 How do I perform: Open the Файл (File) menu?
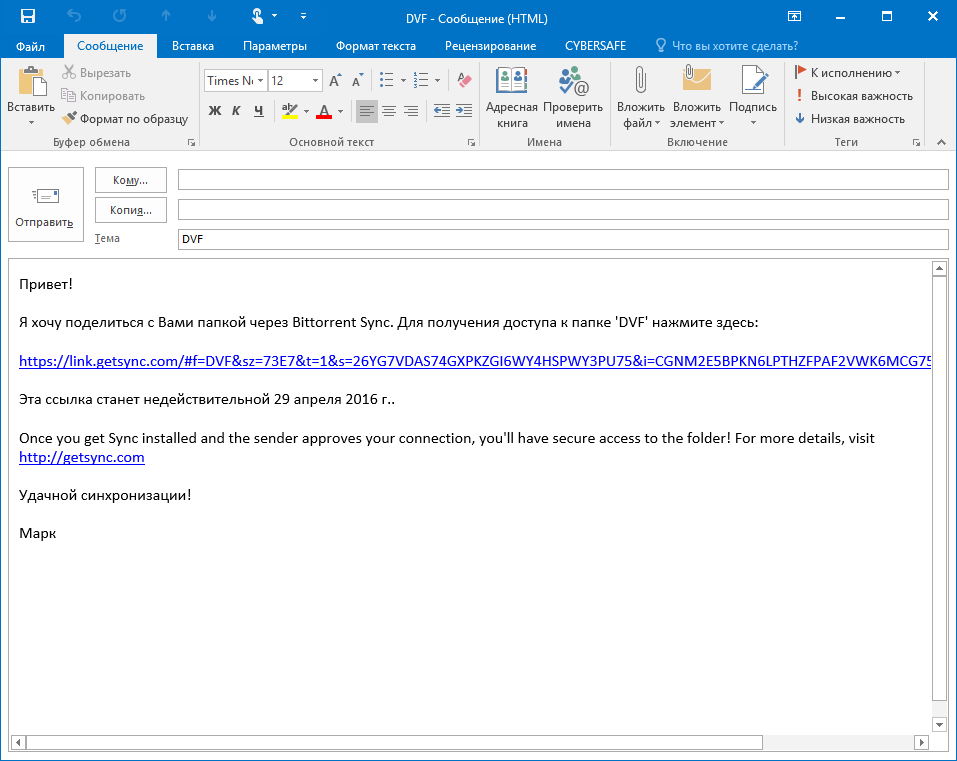30,46
